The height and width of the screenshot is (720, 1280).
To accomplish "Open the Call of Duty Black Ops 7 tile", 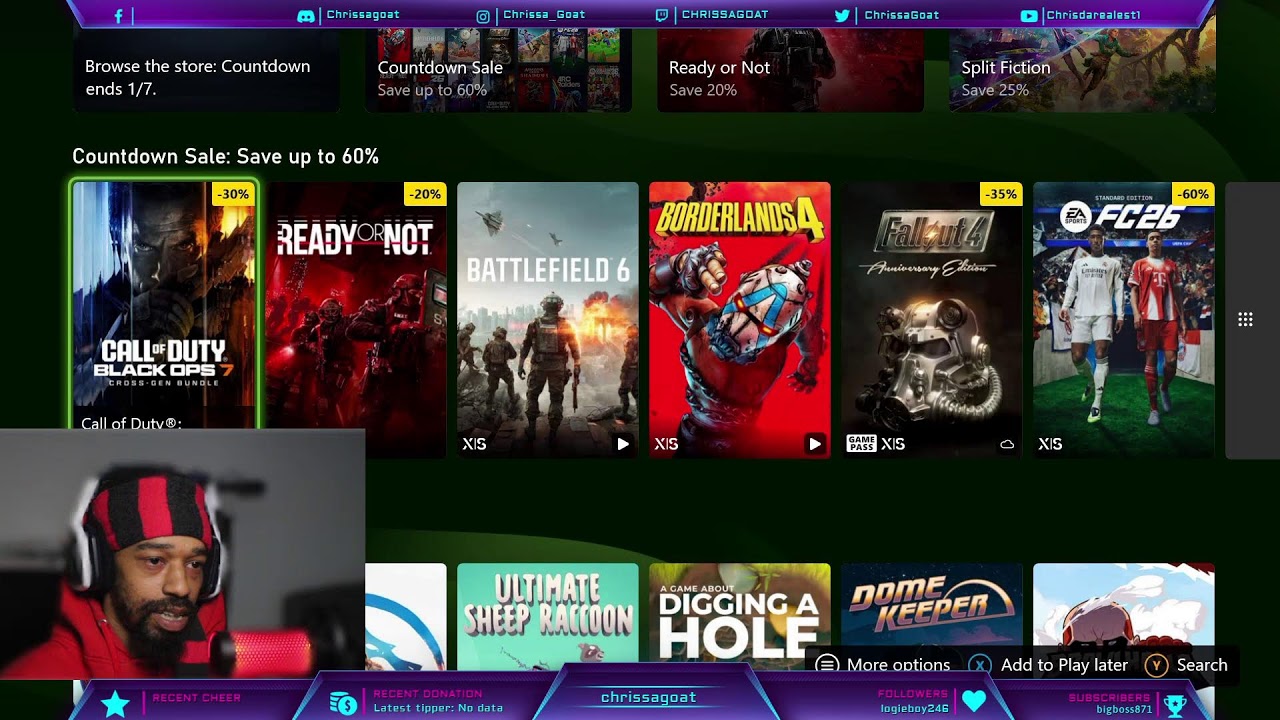I will tap(164, 305).
